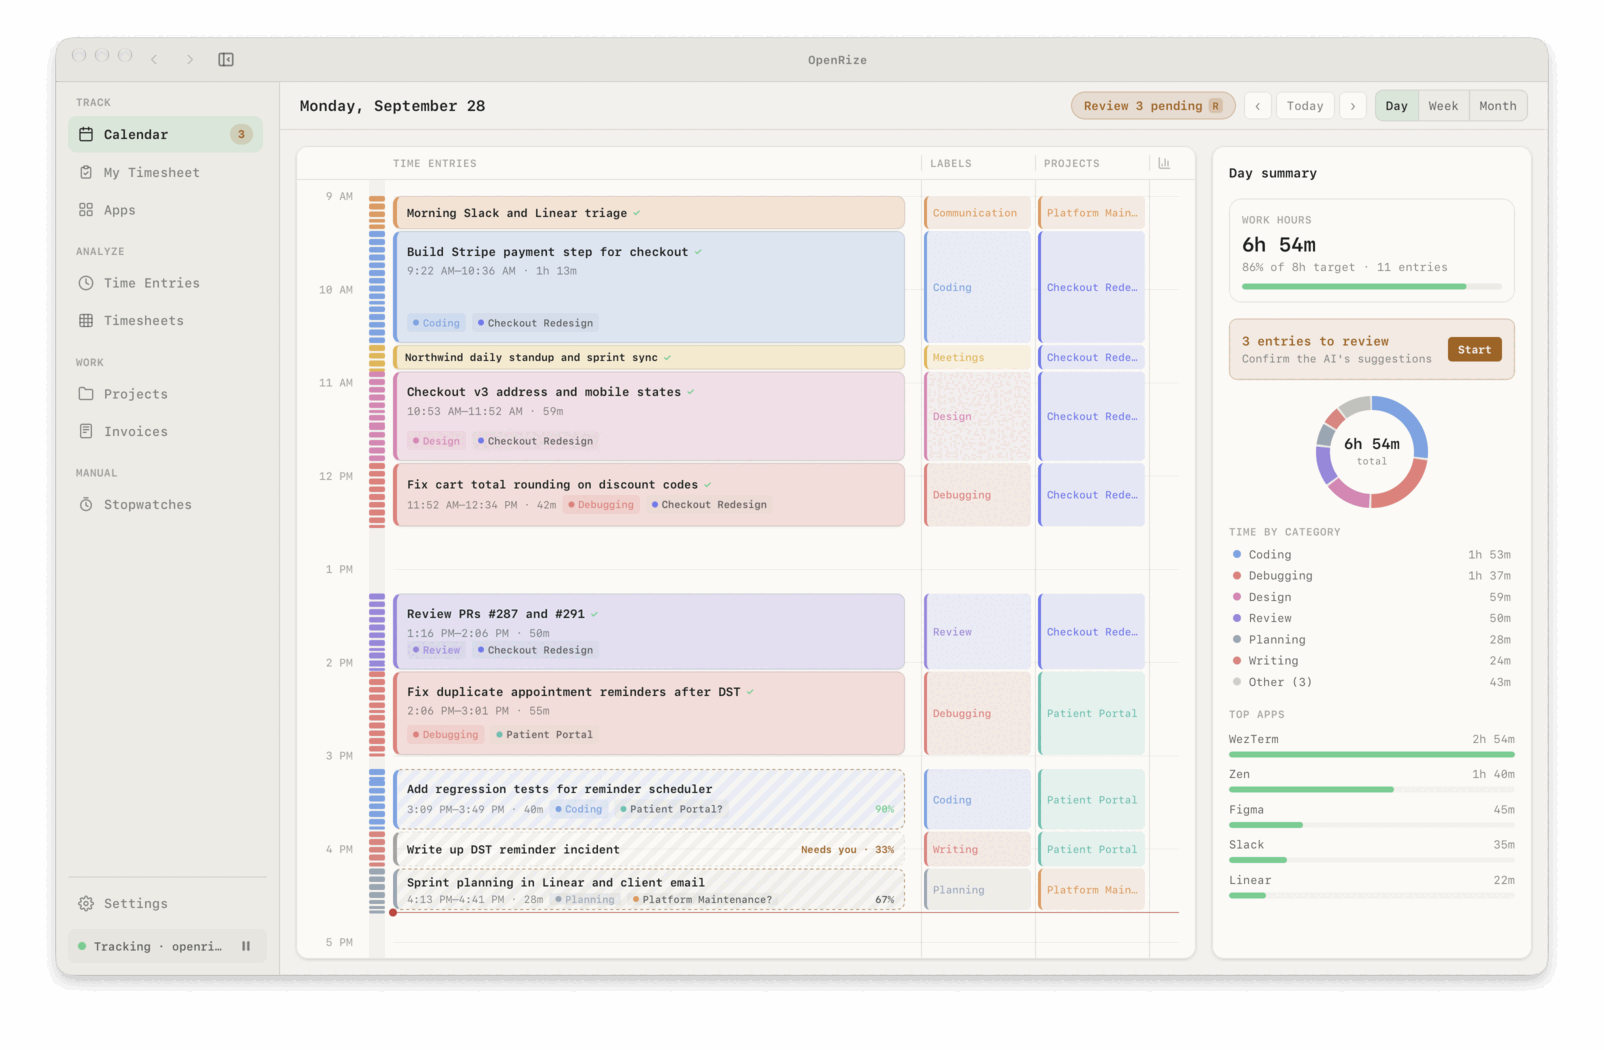
Task: Click Review 3 pending button
Action: coord(1153,106)
